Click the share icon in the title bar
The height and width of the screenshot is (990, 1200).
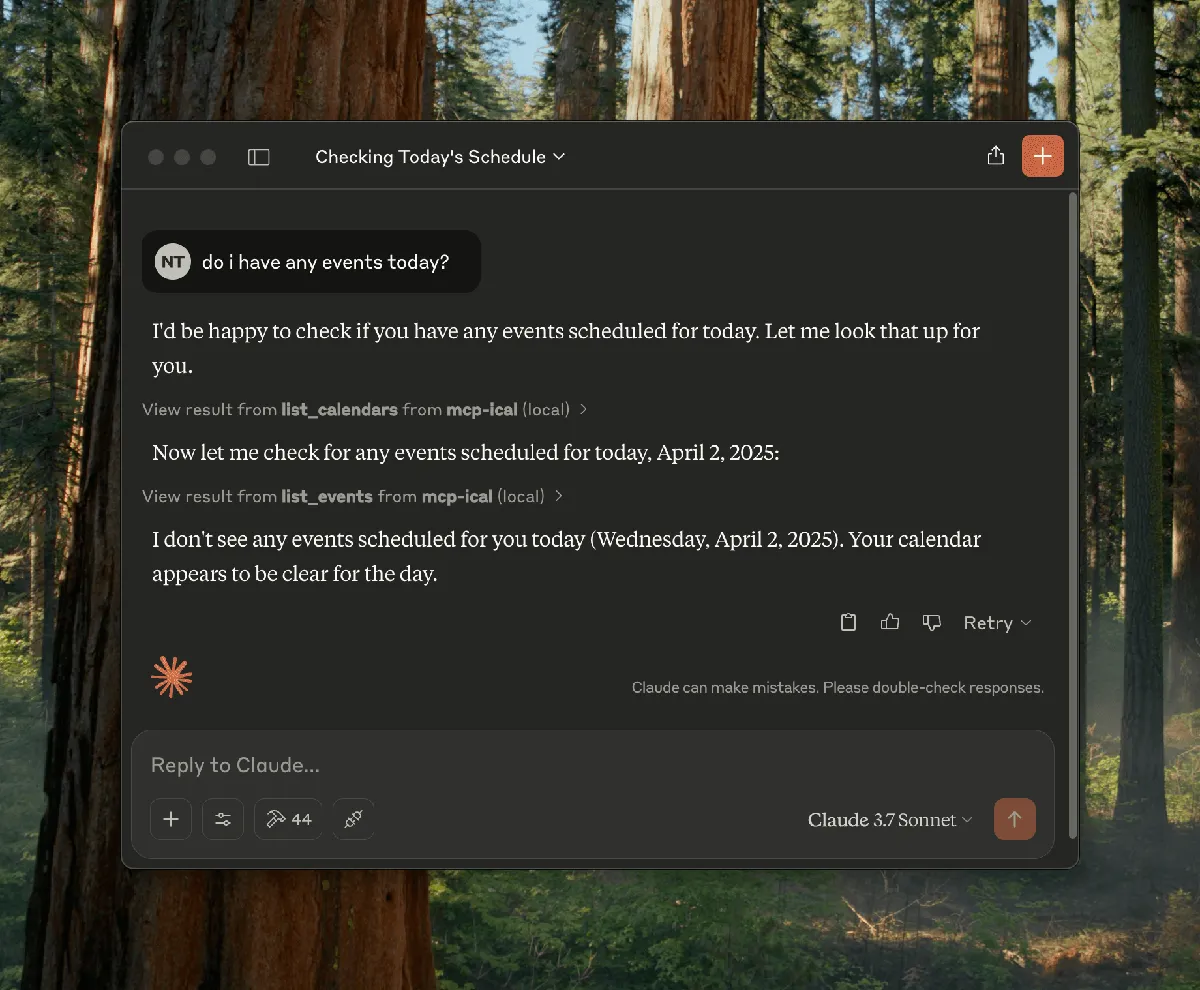995,156
